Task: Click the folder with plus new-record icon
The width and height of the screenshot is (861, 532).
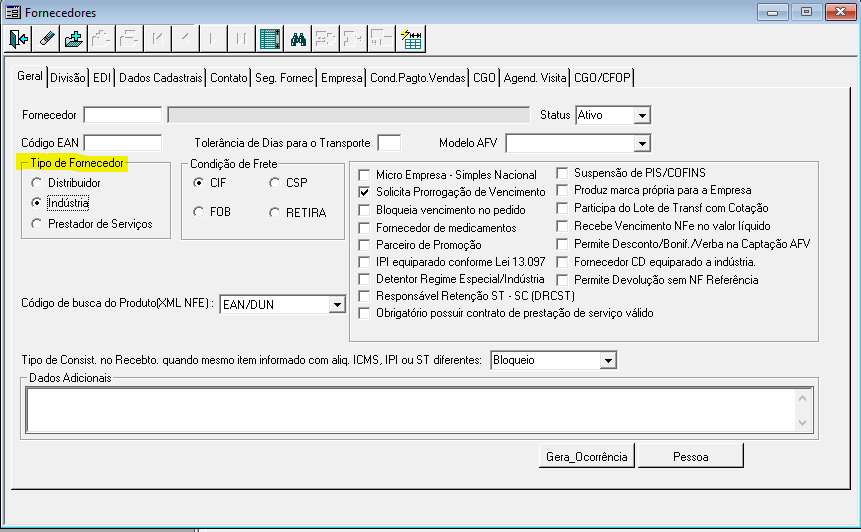Action: pyautogui.click(x=74, y=39)
